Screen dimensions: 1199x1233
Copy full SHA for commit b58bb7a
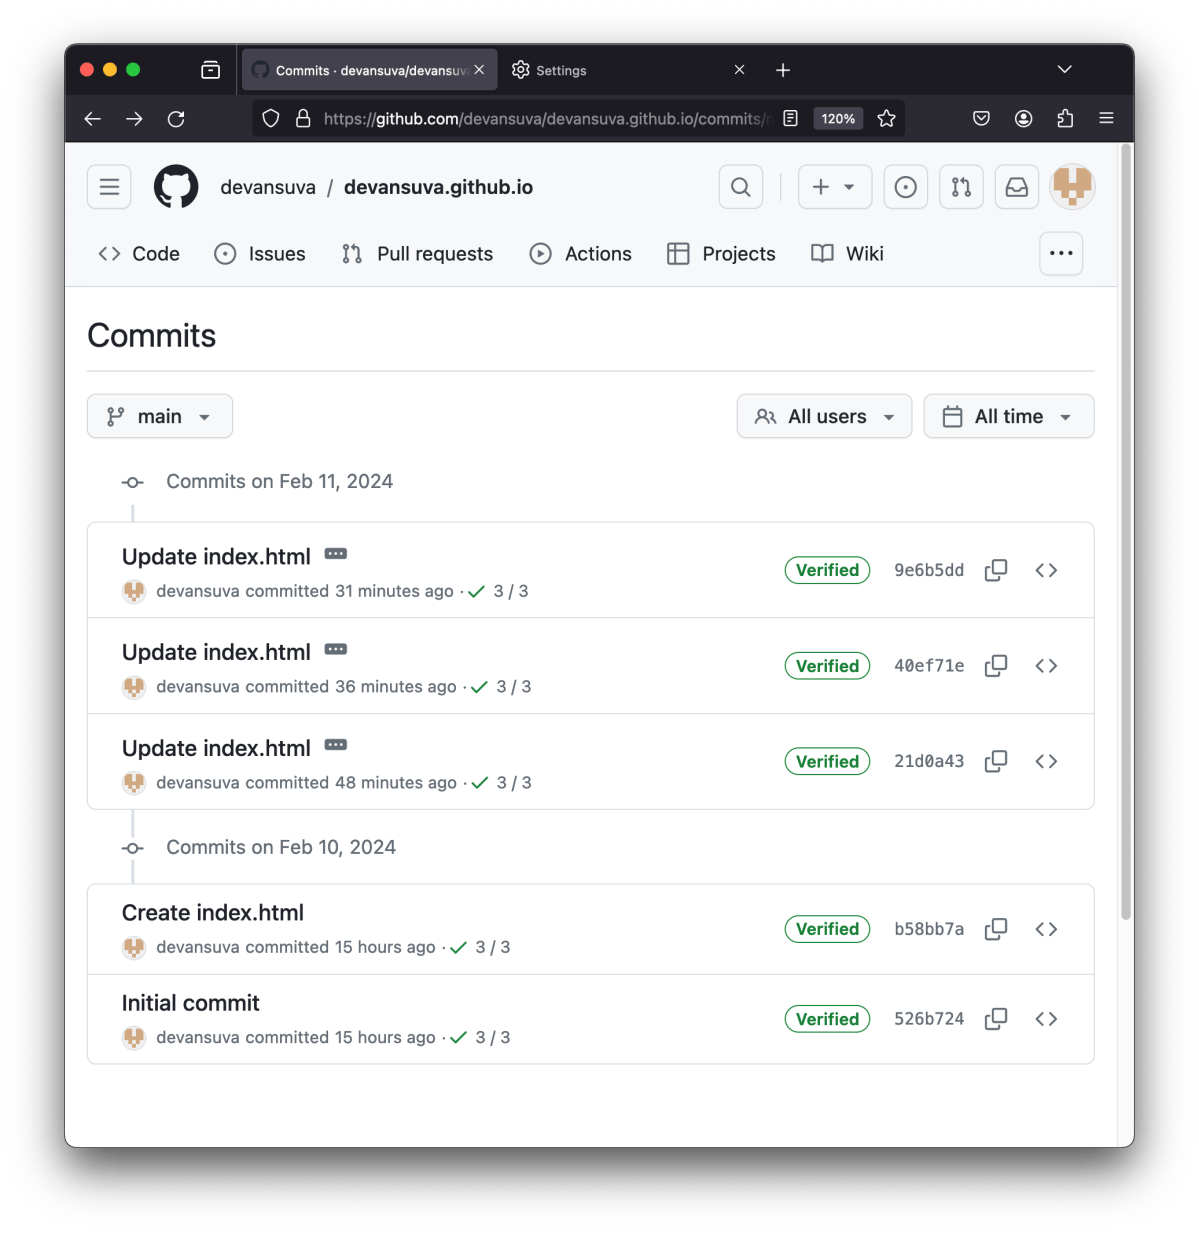point(996,929)
